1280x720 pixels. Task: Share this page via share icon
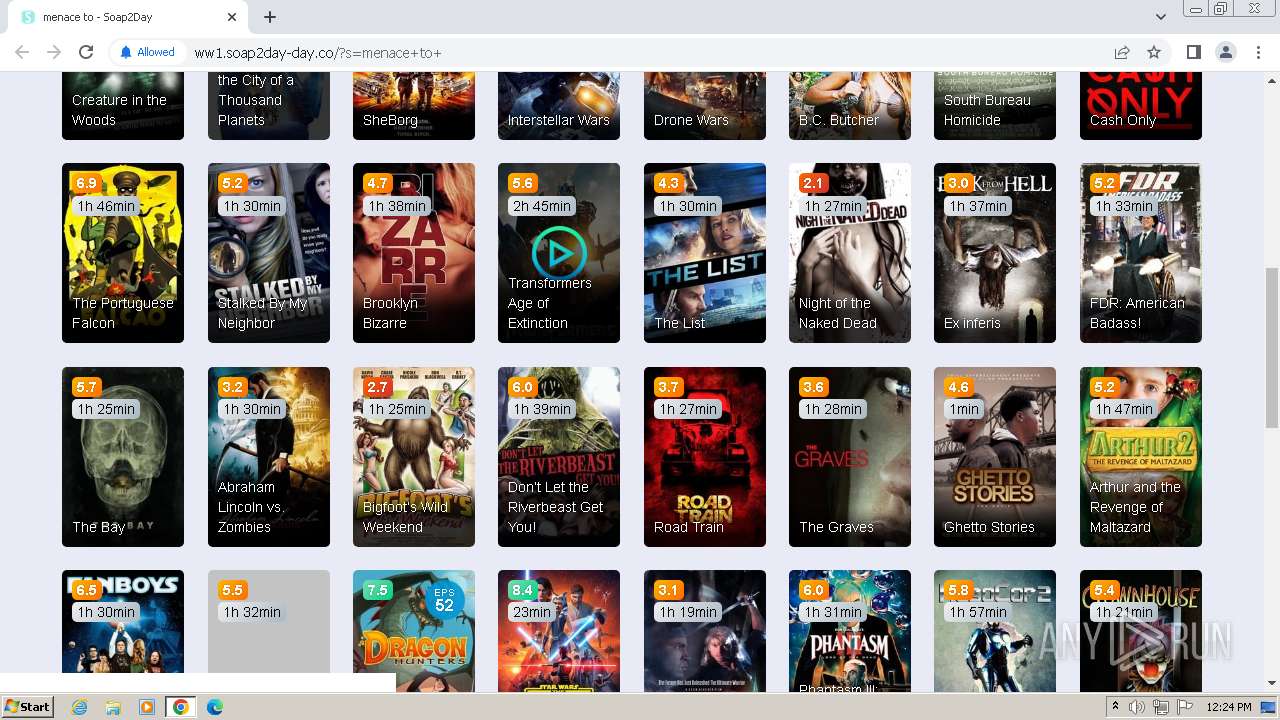[x=1122, y=52]
